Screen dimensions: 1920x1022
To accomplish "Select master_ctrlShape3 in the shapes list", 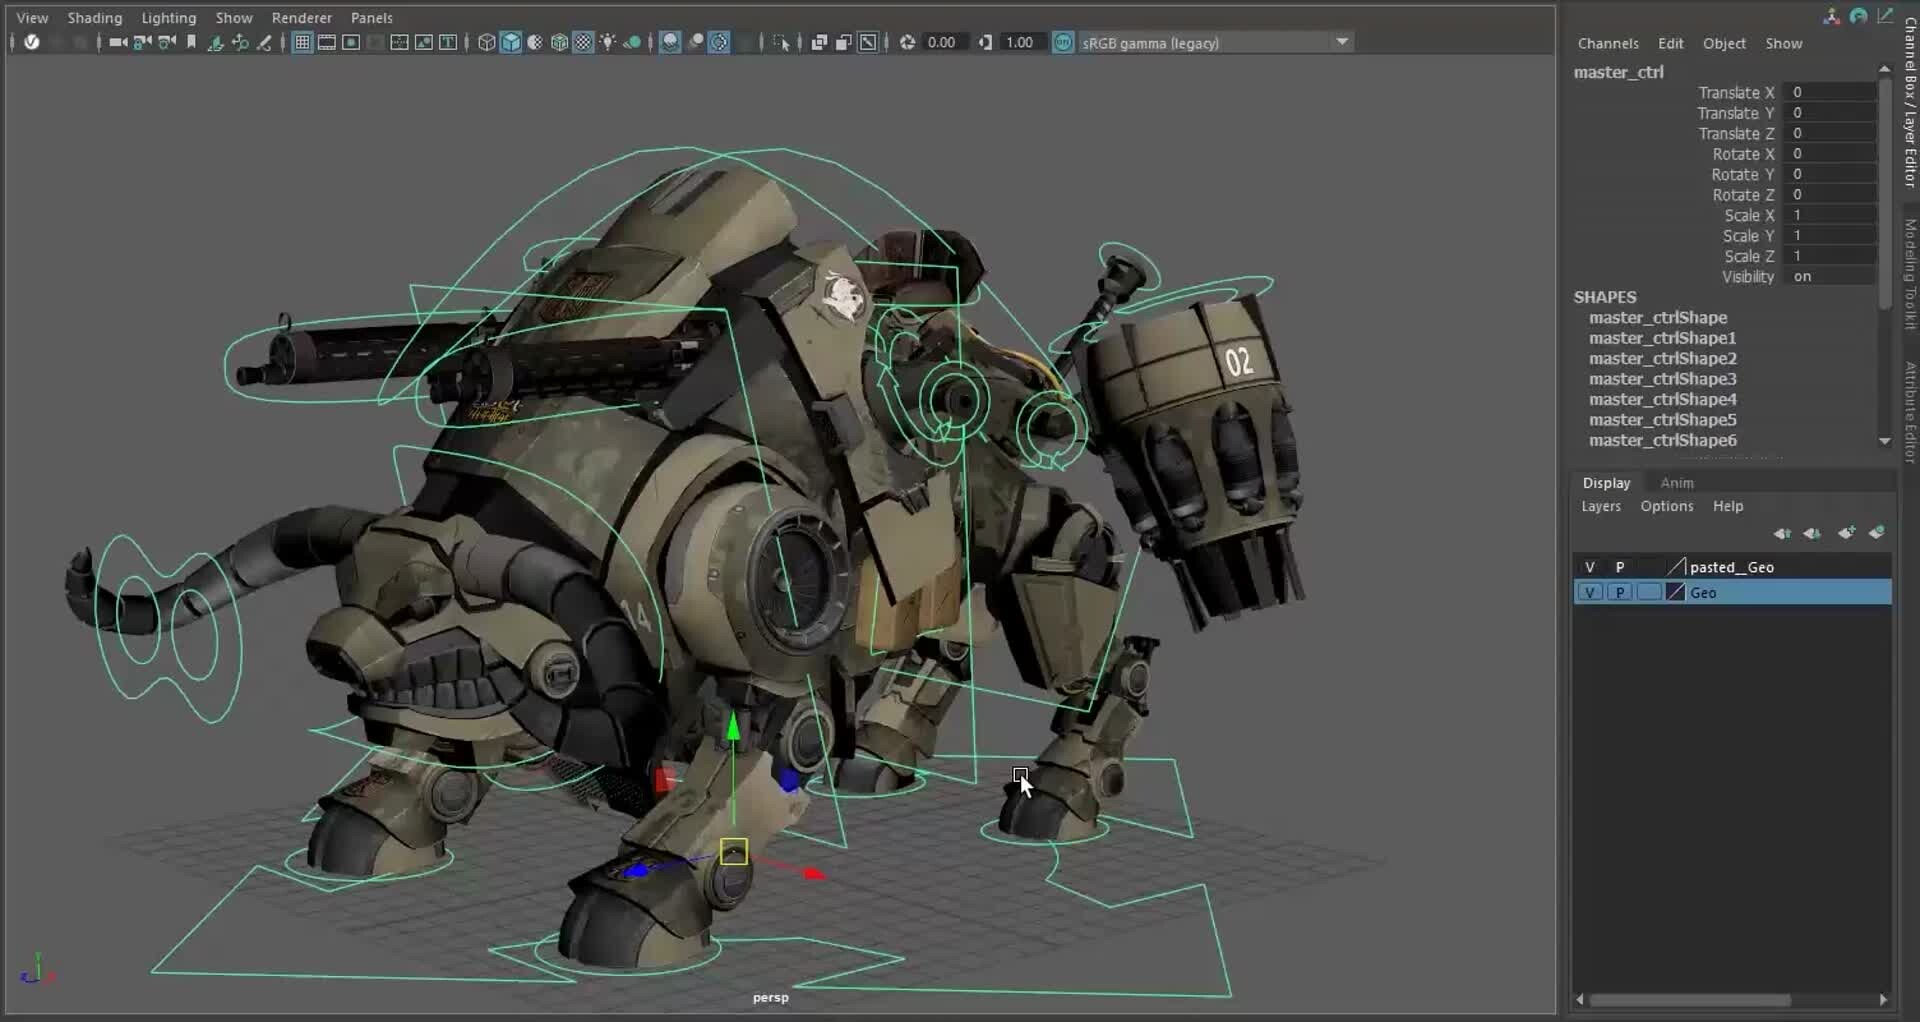I will tap(1663, 378).
